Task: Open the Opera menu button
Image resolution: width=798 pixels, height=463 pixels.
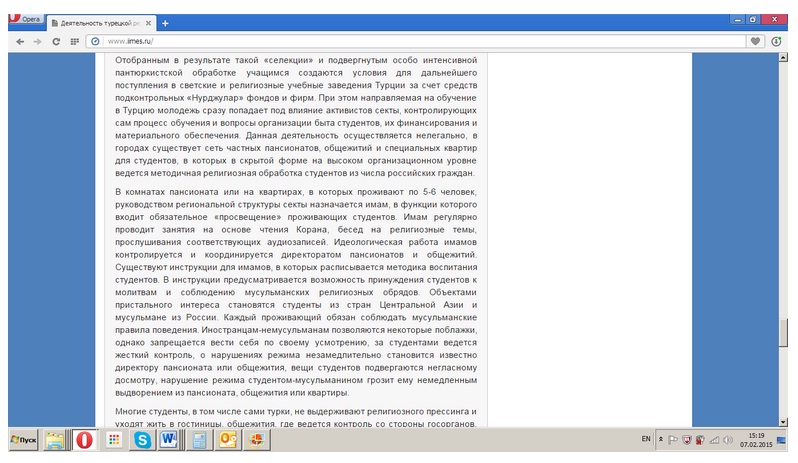Action: pyautogui.click(x=26, y=19)
